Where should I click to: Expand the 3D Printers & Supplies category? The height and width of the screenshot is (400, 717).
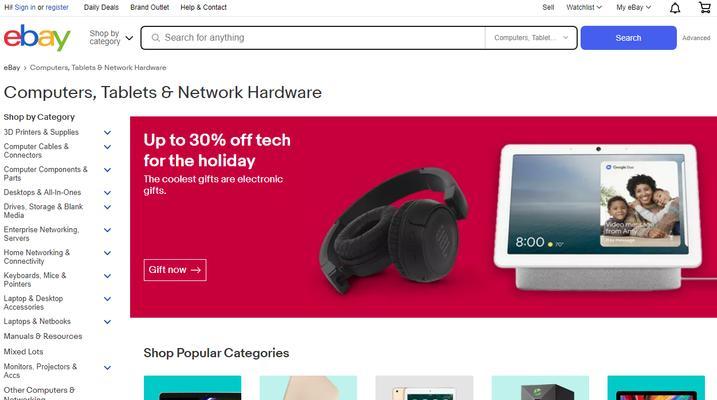[x=107, y=133]
